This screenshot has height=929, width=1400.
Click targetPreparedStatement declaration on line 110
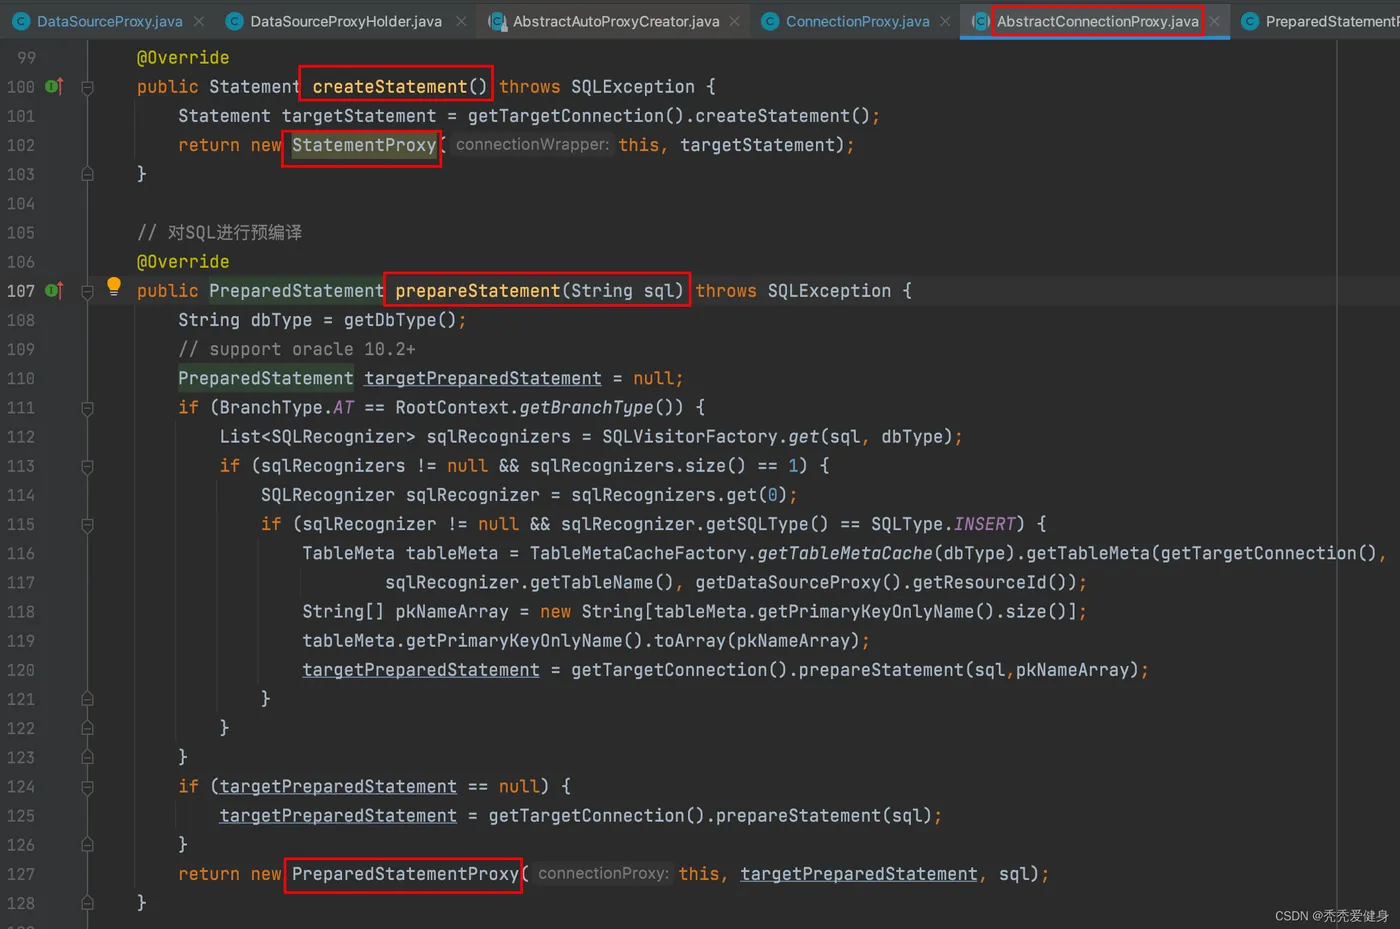(483, 378)
